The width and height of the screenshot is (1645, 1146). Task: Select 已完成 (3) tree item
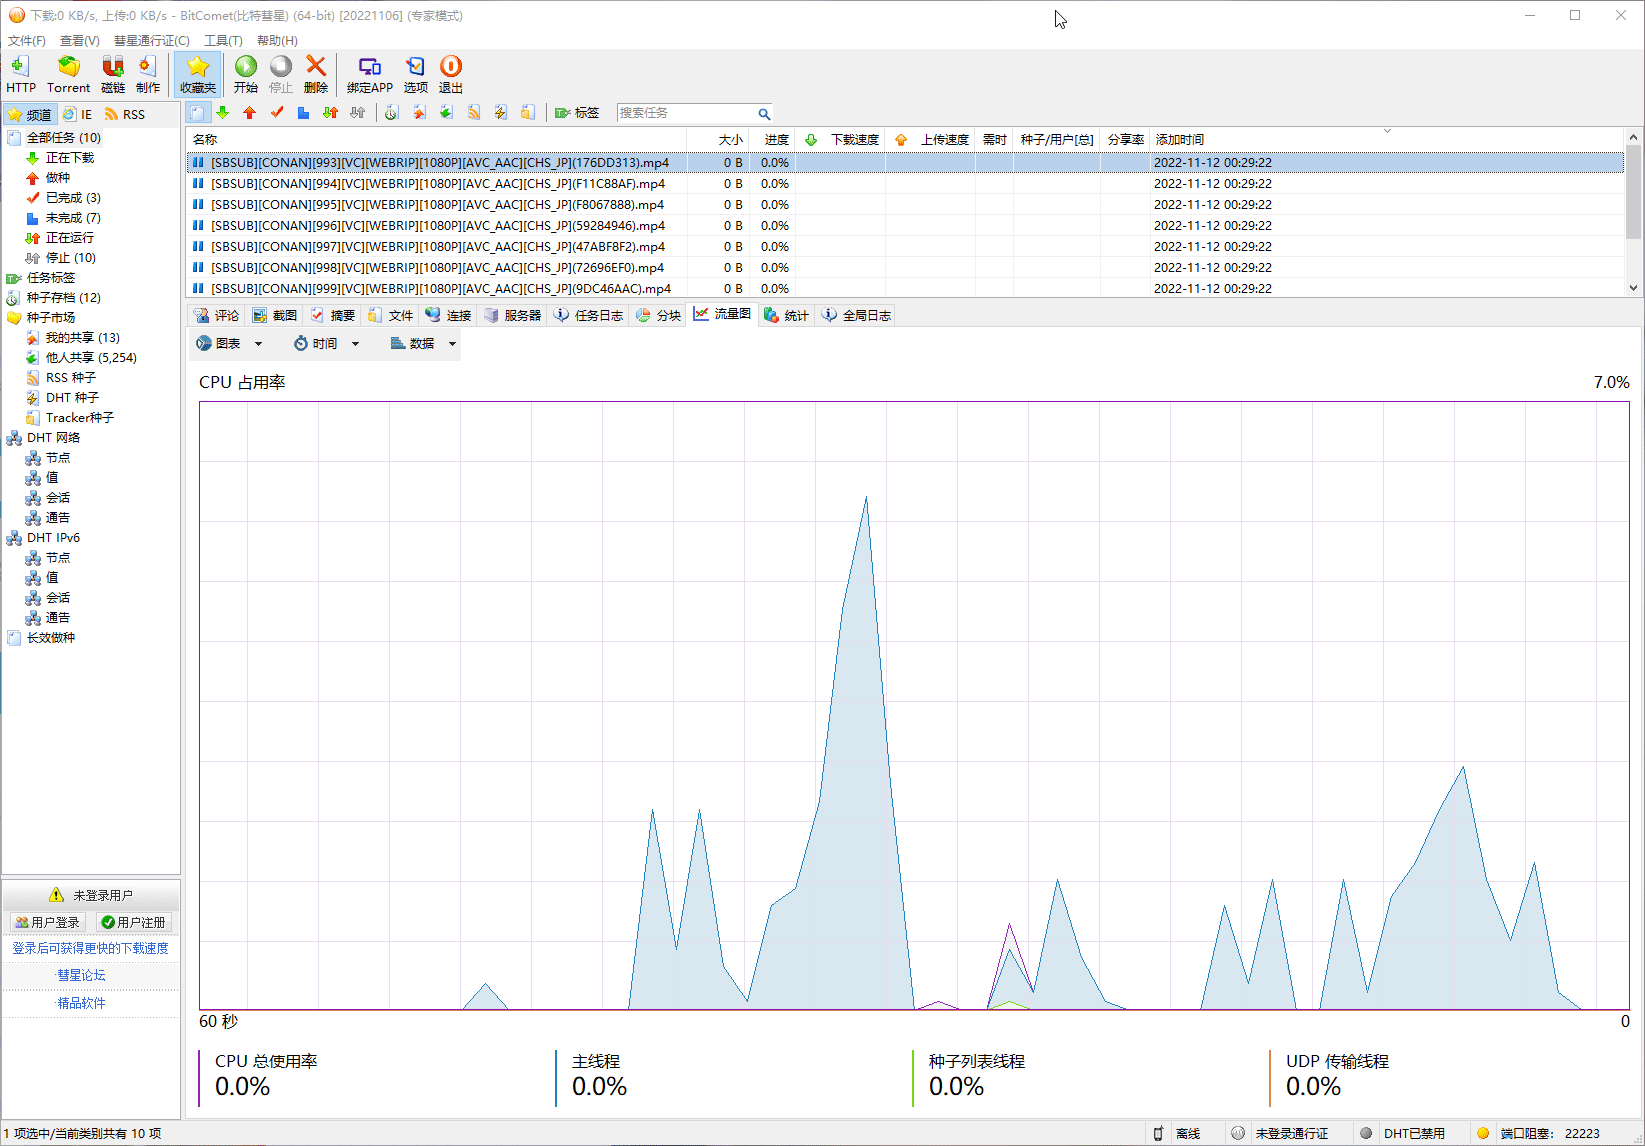(x=73, y=197)
